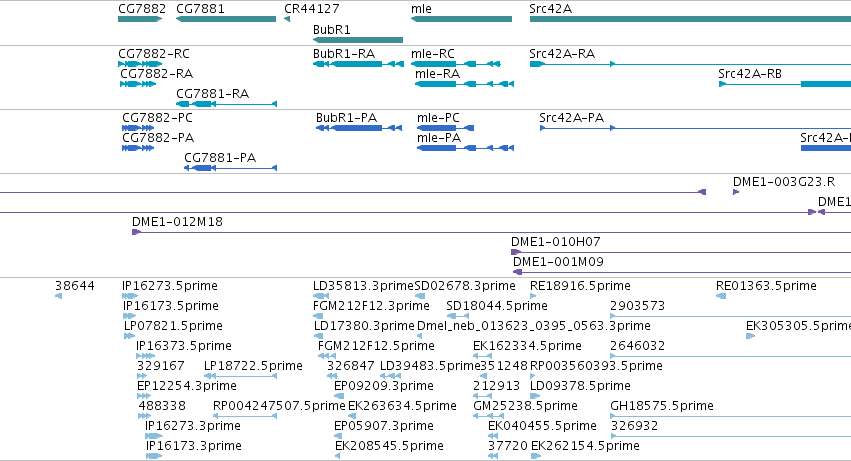Viewport: 851px width, 461px height.
Task: Click EST EK162334.5prime
Action: point(527,346)
